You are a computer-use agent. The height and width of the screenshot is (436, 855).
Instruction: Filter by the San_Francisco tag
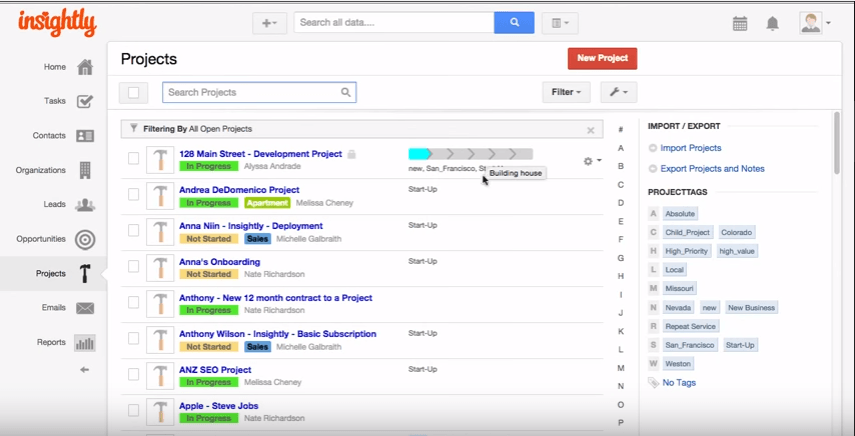(x=689, y=345)
